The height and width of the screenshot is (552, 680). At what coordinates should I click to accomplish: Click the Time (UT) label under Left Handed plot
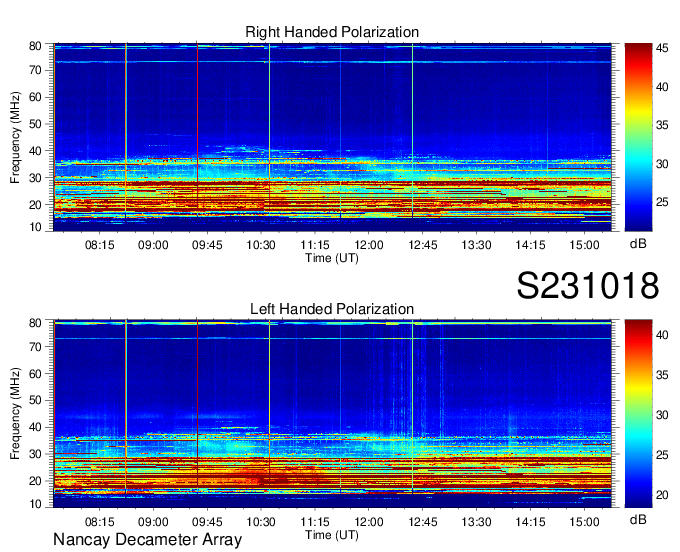coord(332,535)
